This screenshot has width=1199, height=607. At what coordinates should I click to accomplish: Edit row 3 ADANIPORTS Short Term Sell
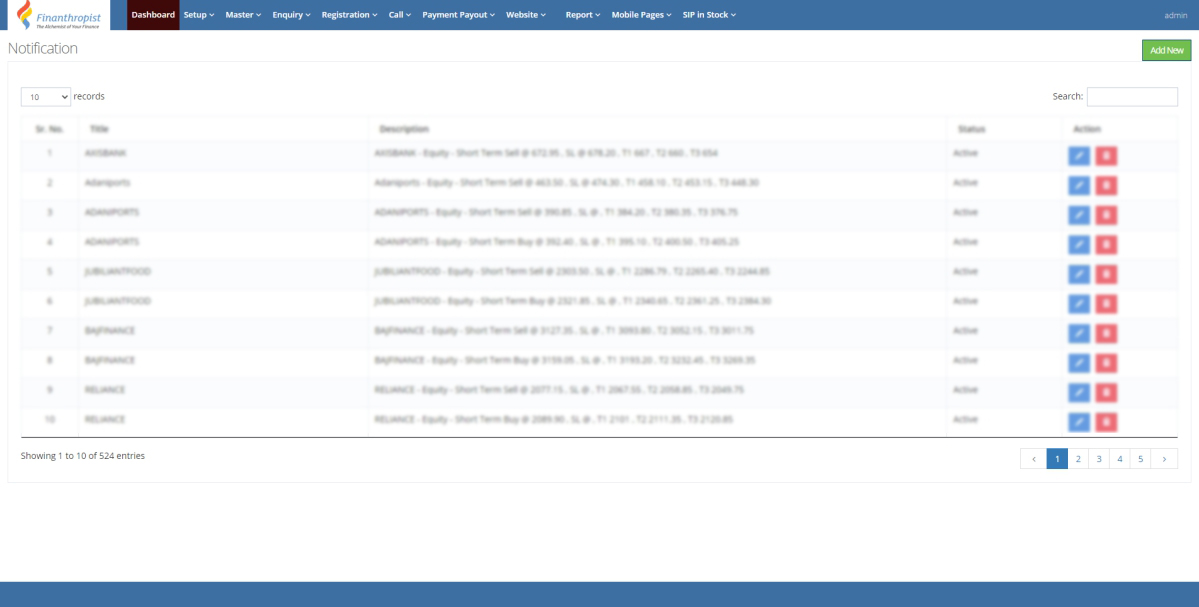1079,215
